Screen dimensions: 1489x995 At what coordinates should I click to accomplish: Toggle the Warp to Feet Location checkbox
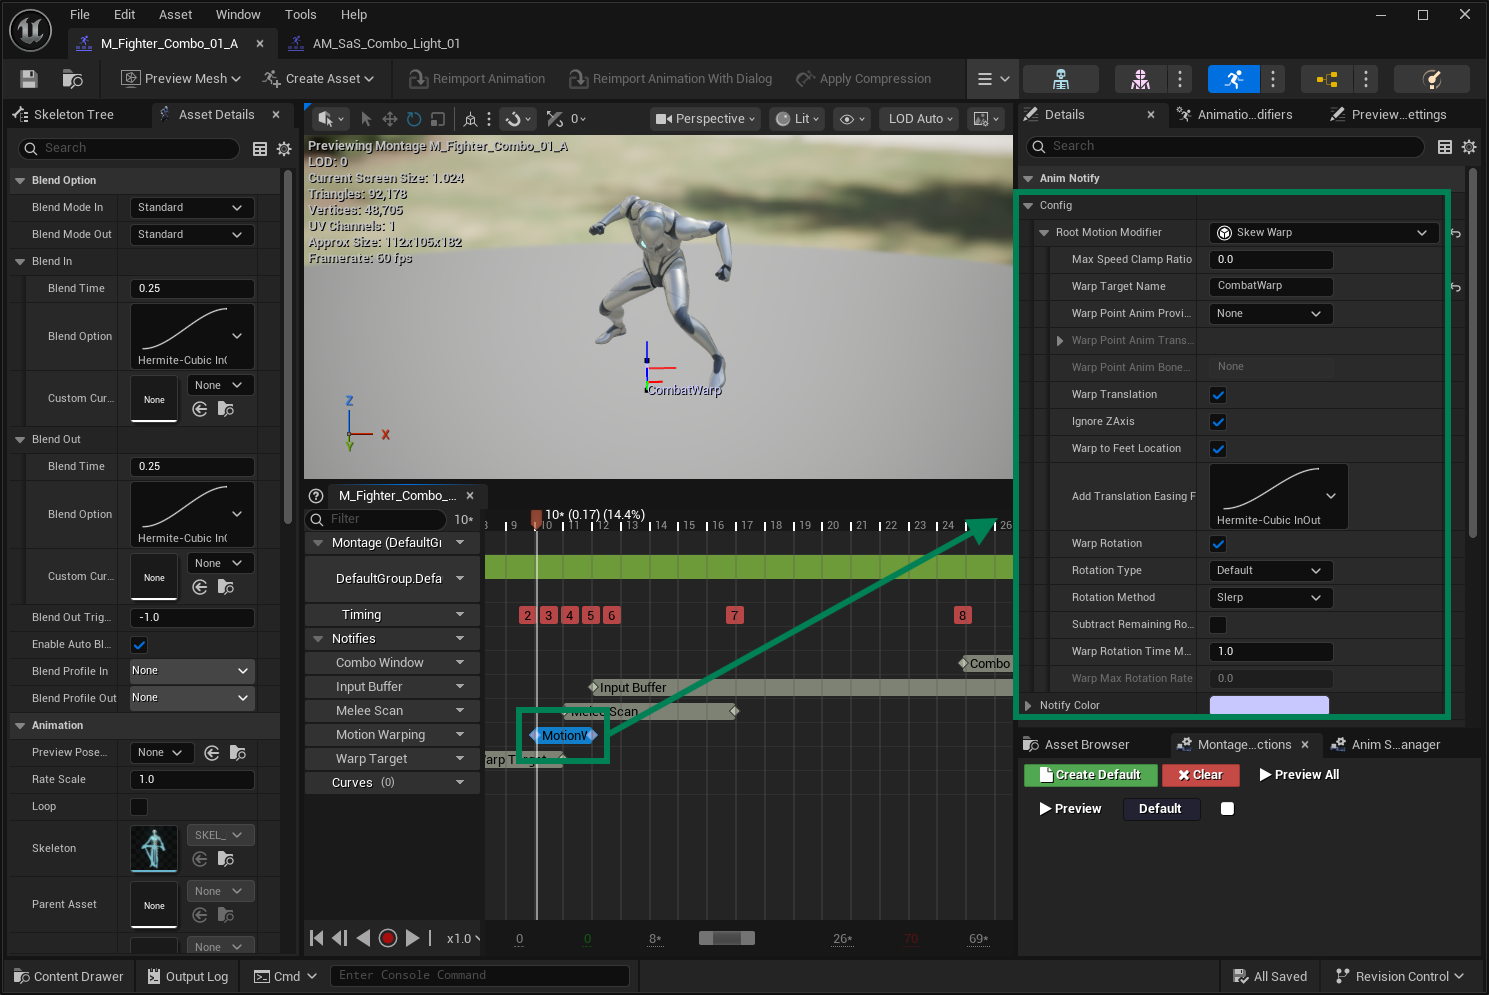click(1218, 449)
